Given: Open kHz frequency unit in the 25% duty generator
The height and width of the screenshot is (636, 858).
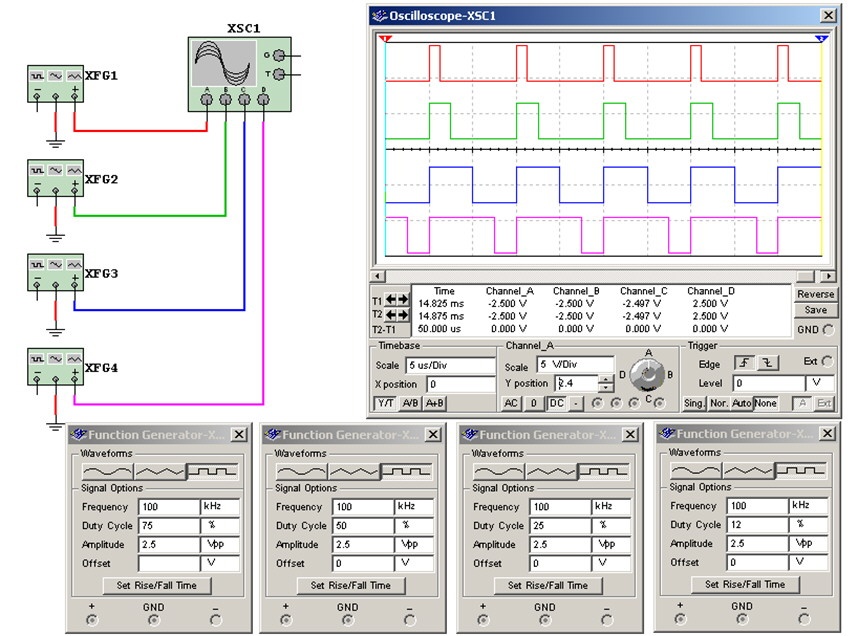Looking at the screenshot, I should coord(611,507).
